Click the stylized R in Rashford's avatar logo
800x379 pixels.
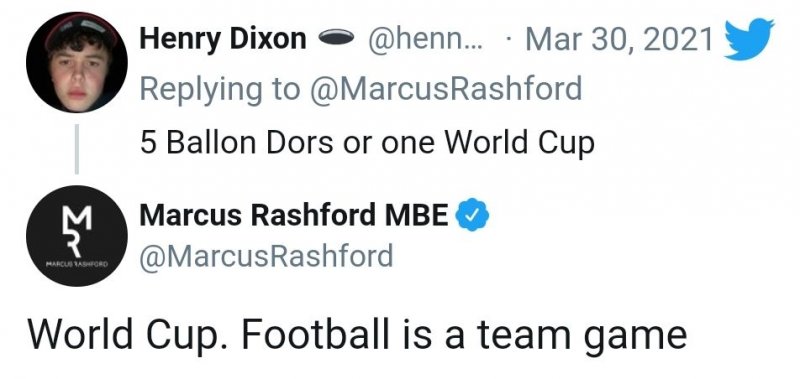click(x=75, y=244)
